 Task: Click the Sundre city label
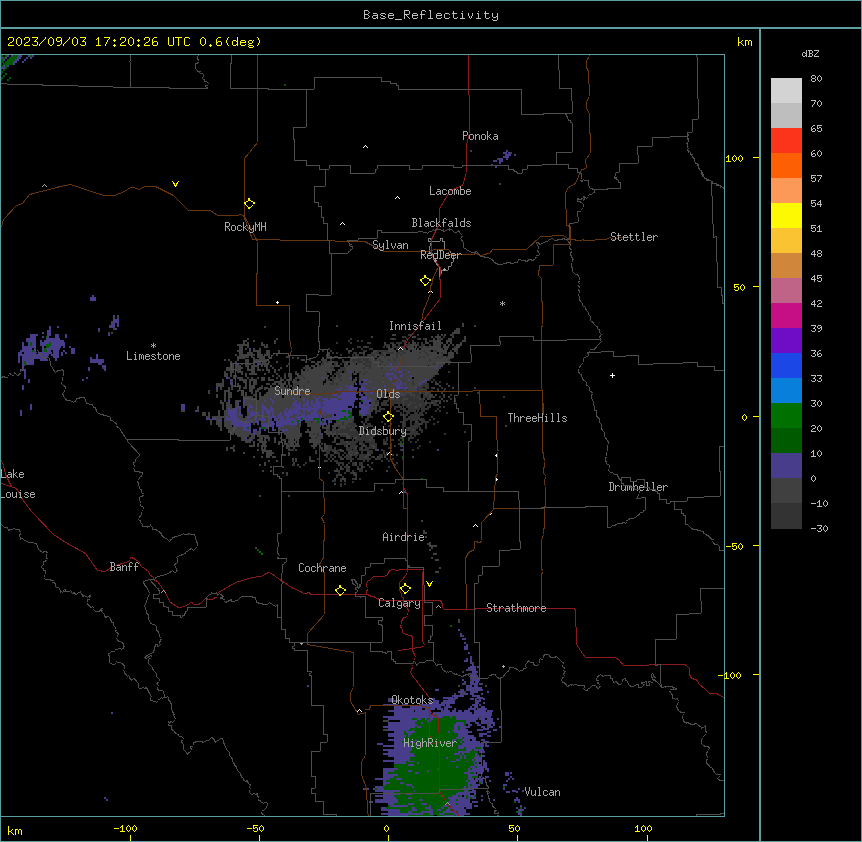pos(292,391)
